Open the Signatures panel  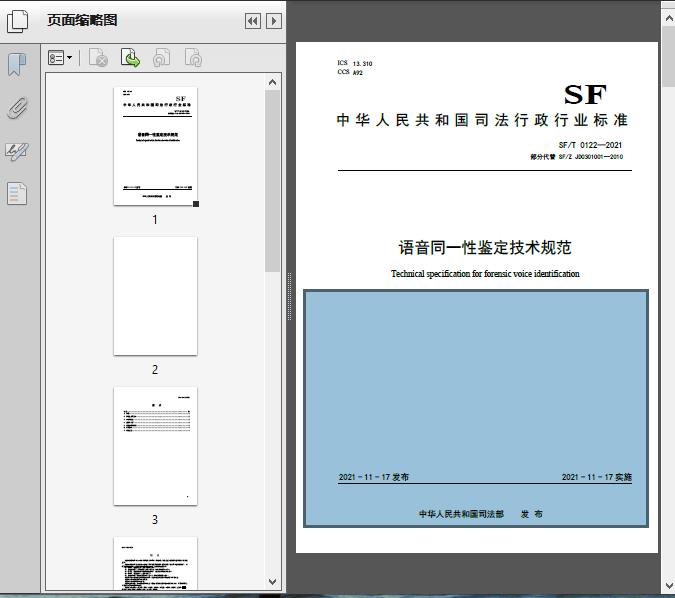click(17, 151)
